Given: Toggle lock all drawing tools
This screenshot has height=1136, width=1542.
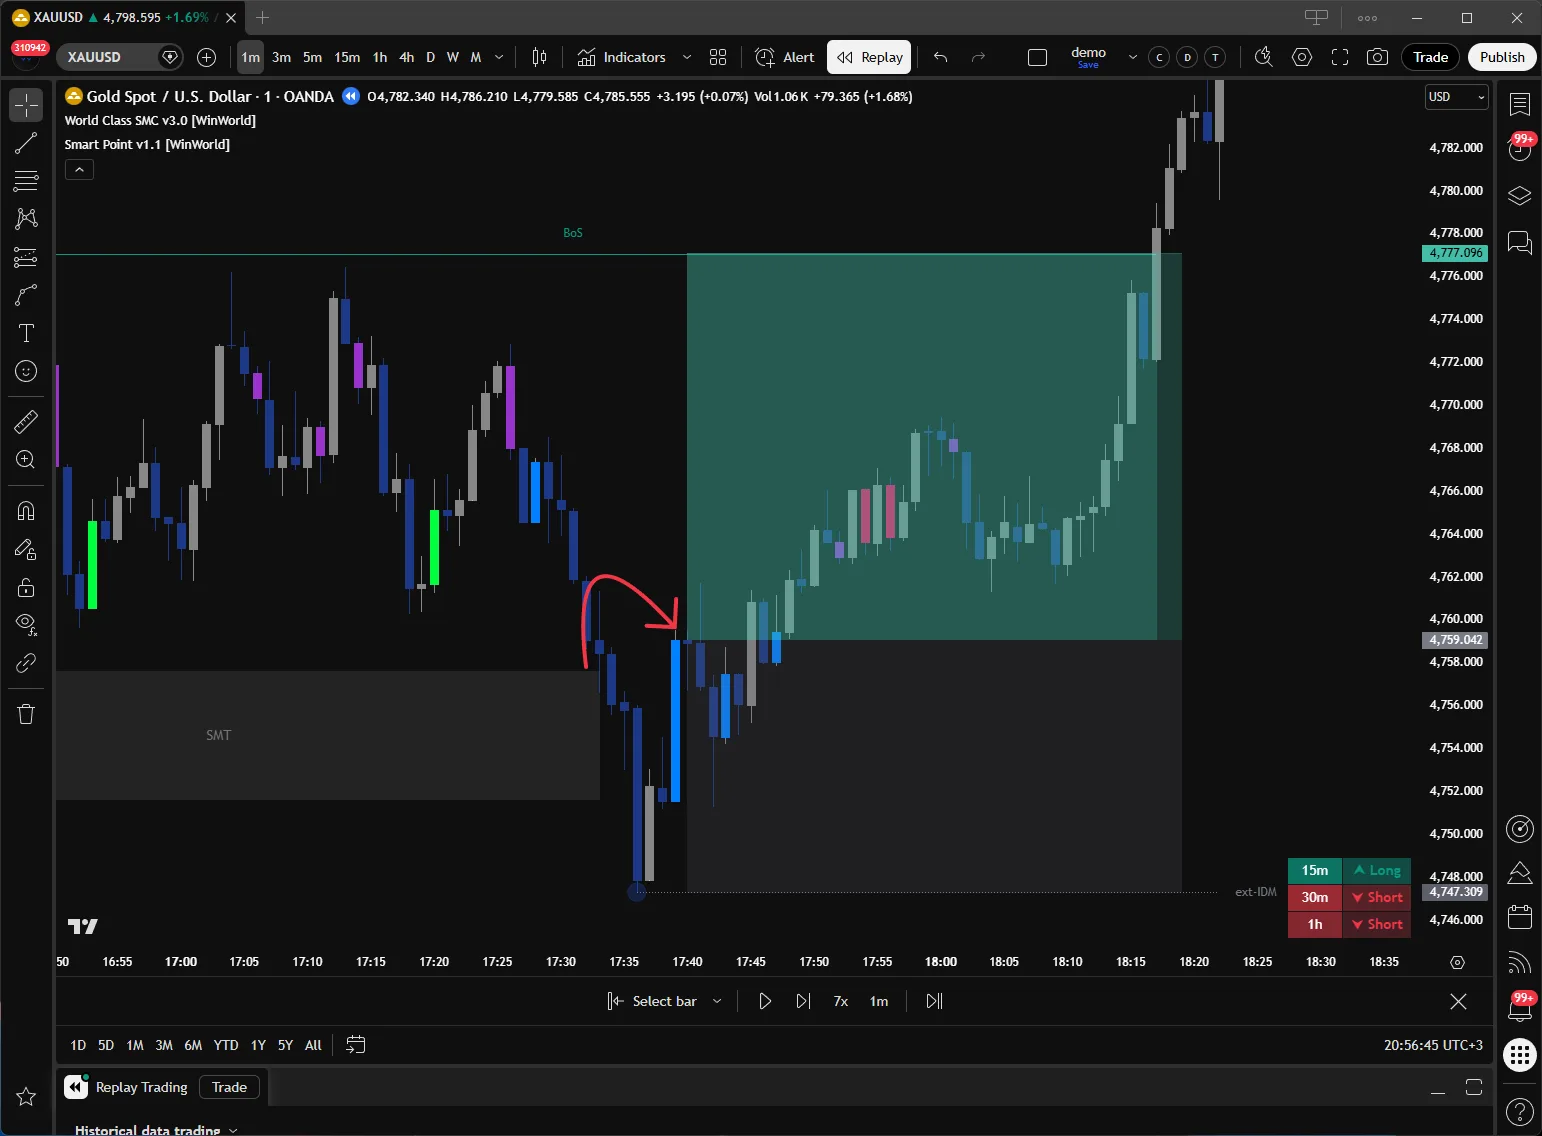Looking at the screenshot, I should (x=26, y=587).
